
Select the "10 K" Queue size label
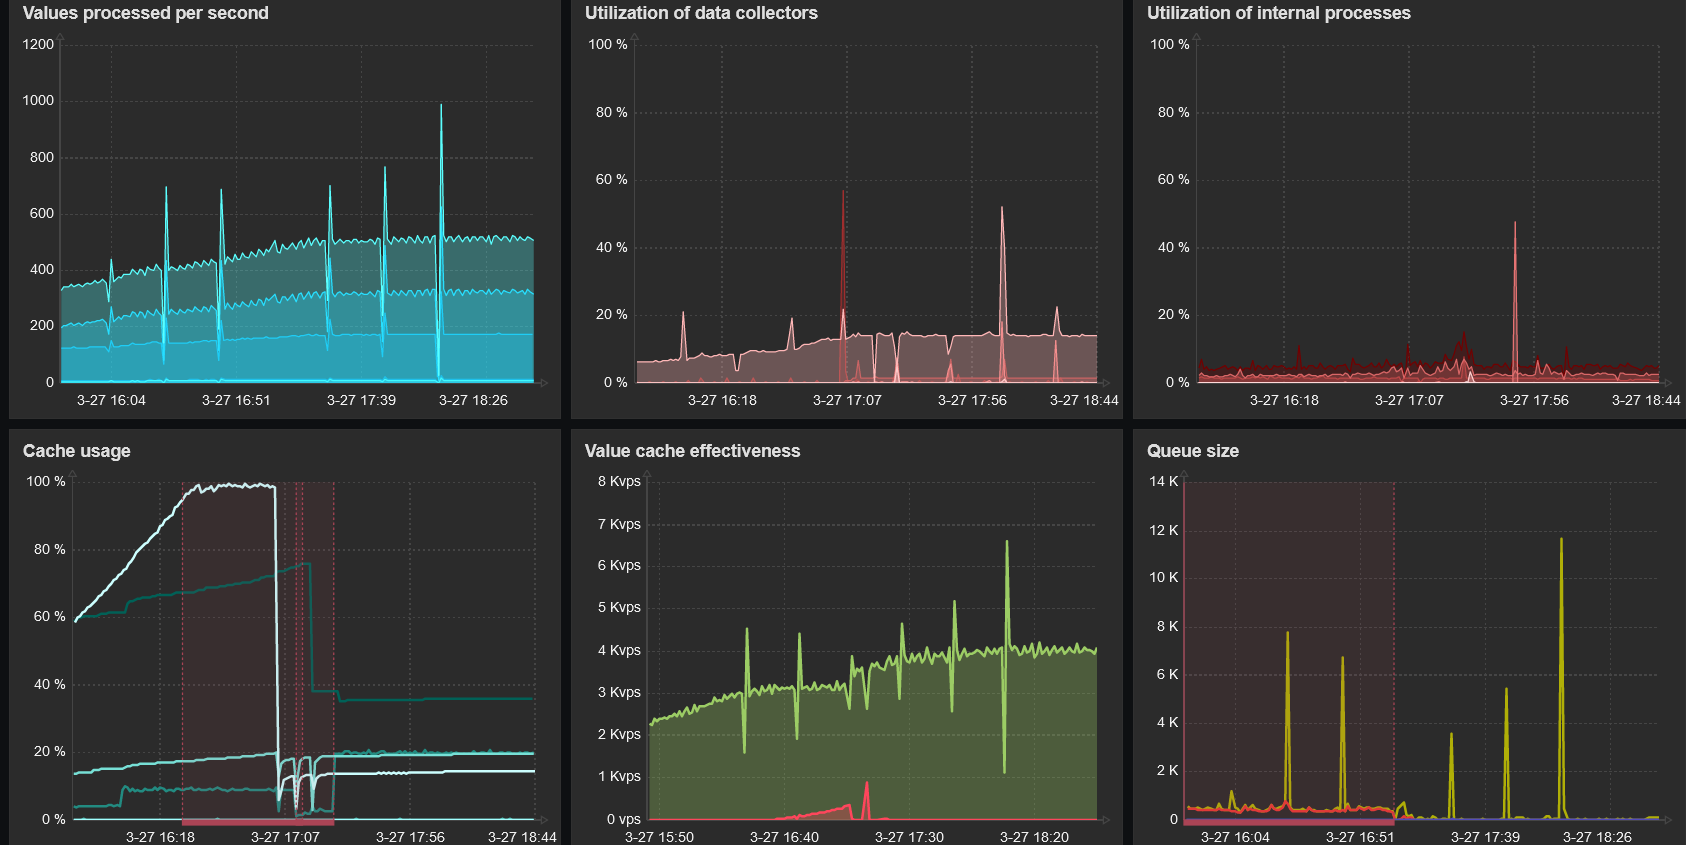click(1164, 577)
